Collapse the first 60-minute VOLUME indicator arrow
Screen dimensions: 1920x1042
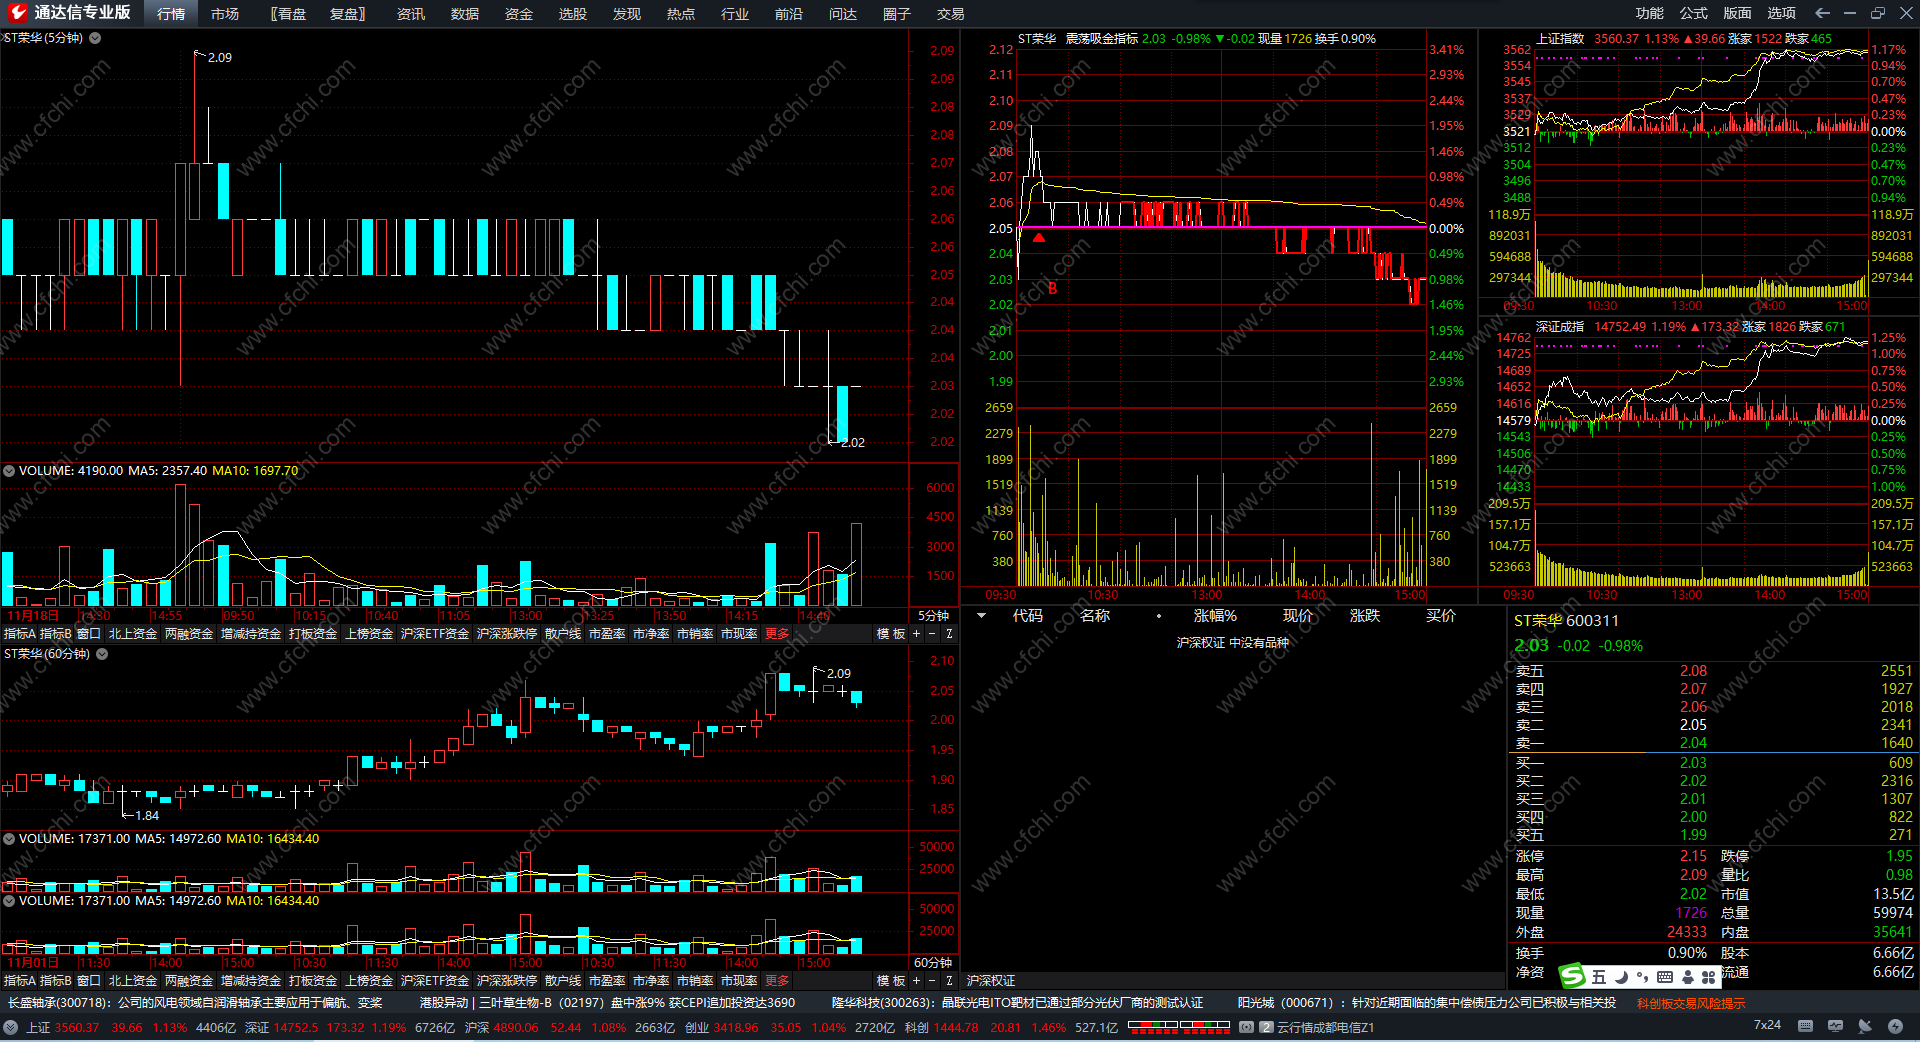pos(9,839)
